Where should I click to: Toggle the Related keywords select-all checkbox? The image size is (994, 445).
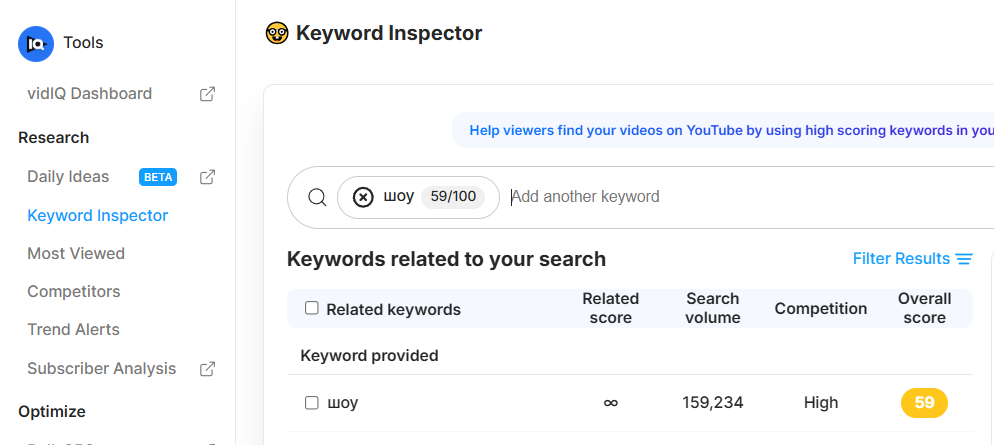point(312,308)
